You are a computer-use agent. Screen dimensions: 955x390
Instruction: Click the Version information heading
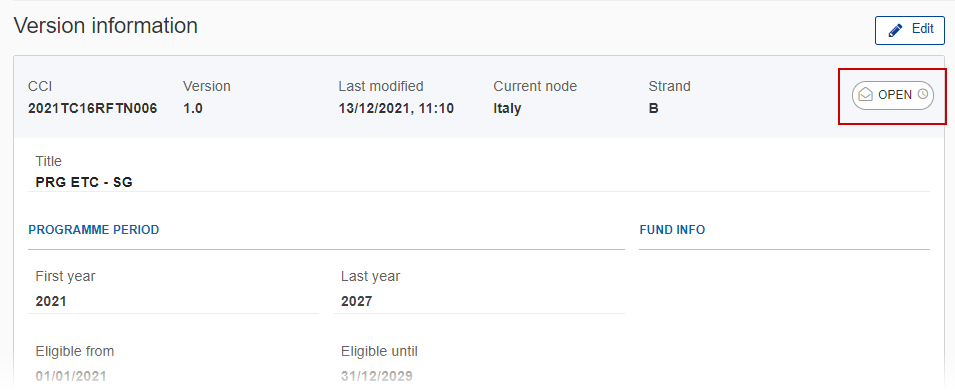(106, 26)
